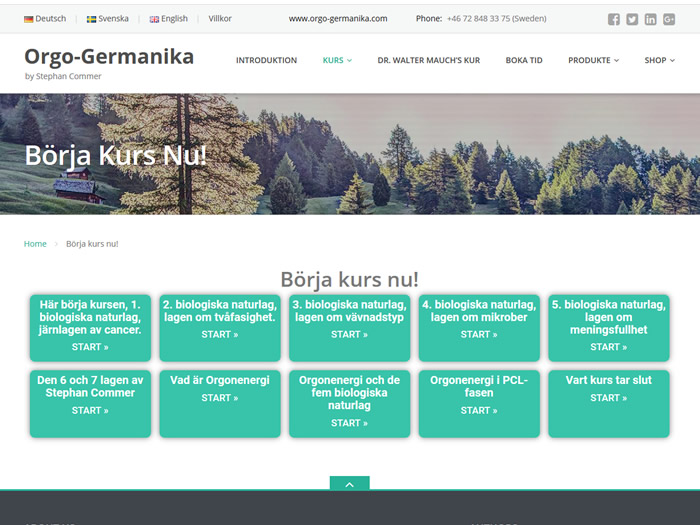Expand the Shop dropdown menu

point(659,60)
